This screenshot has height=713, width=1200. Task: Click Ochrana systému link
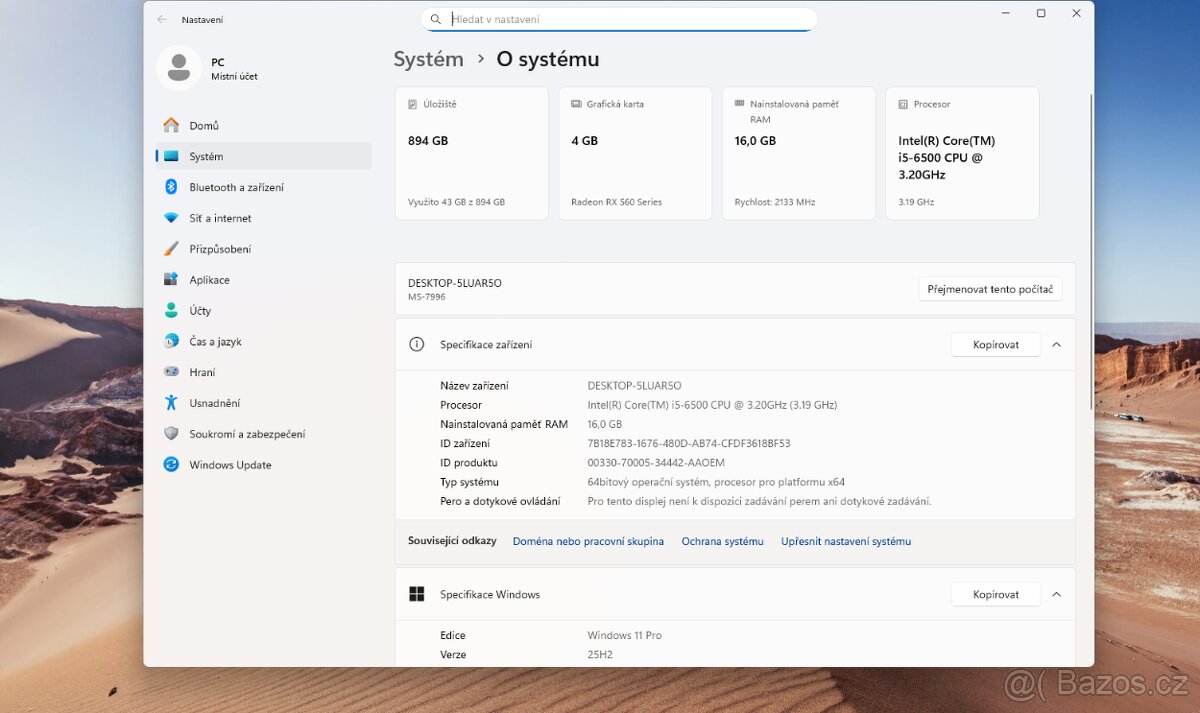click(722, 541)
